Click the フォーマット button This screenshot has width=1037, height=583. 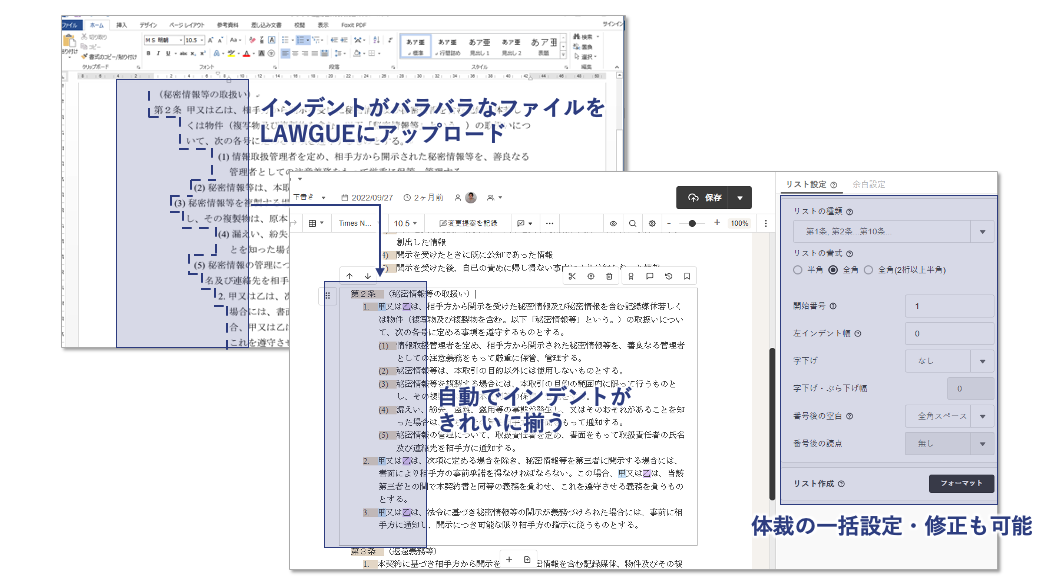click(961, 484)
